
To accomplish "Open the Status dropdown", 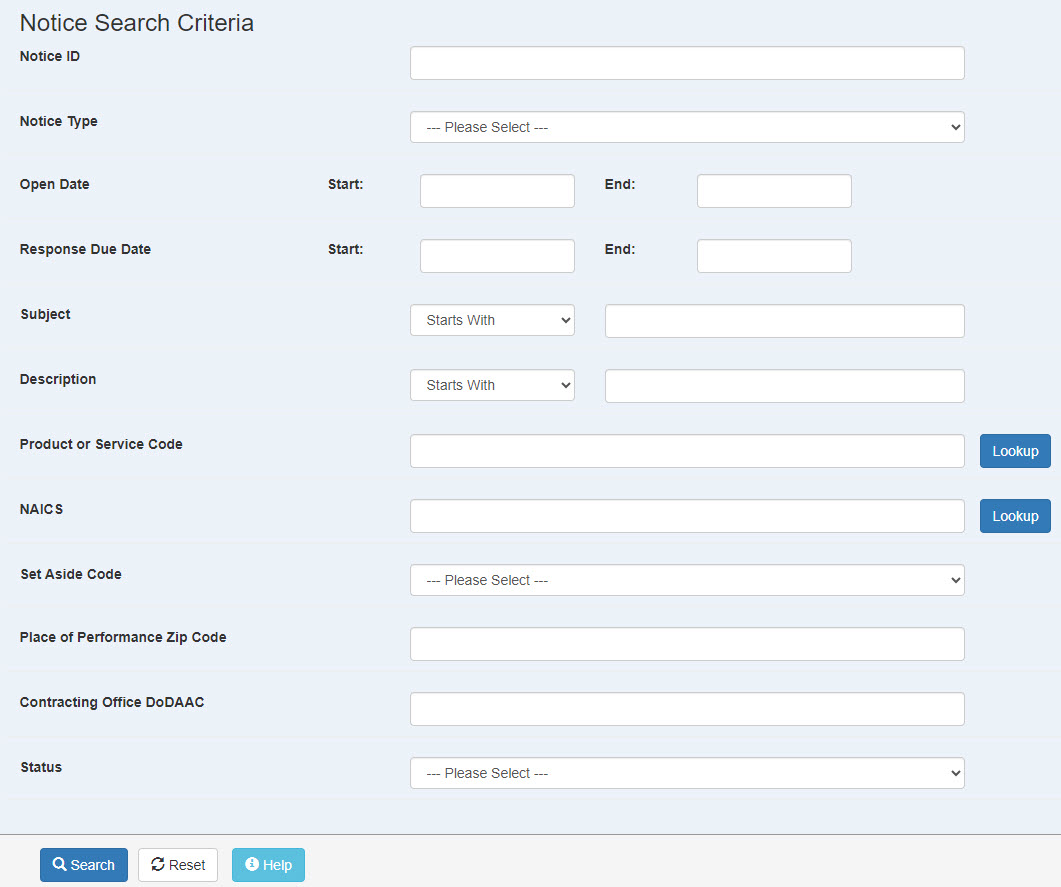I will tap(687, 773).
